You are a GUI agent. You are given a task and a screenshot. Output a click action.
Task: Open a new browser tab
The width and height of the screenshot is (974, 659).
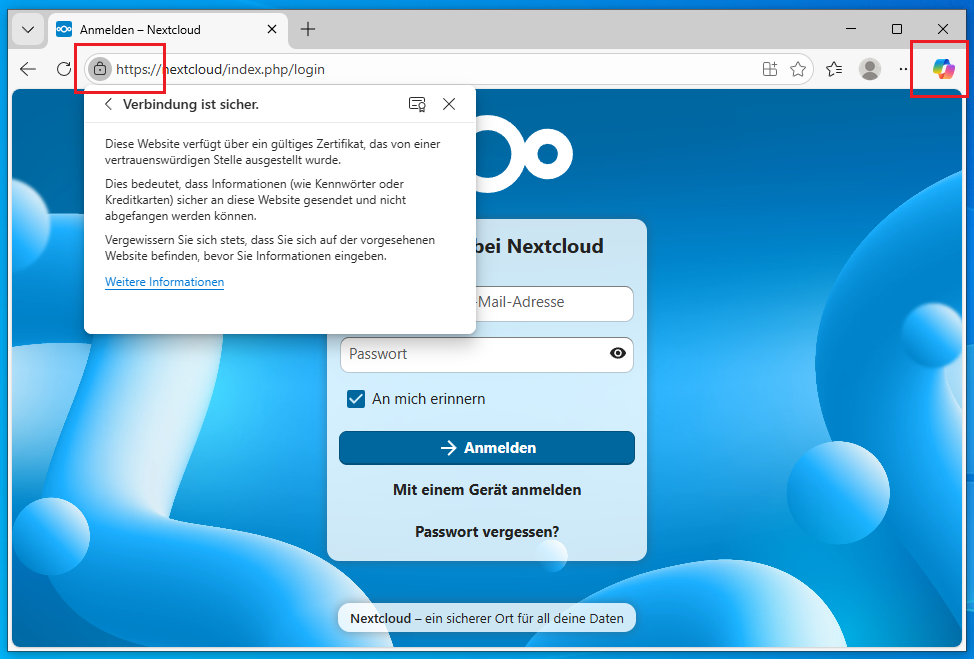click(x=308, y=29)
